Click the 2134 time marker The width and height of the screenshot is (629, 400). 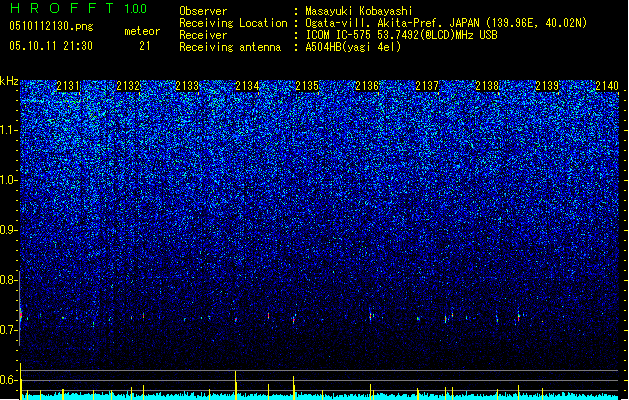[247, 86]
